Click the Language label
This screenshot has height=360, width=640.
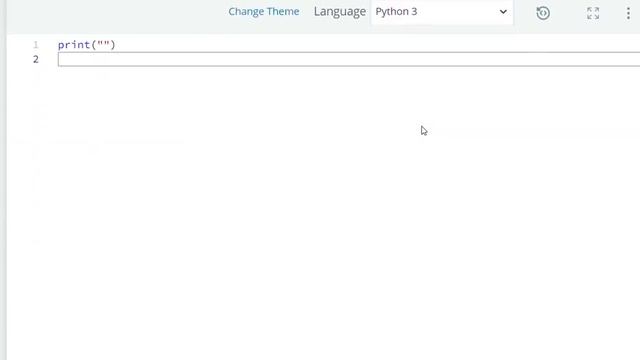[340, 12]
